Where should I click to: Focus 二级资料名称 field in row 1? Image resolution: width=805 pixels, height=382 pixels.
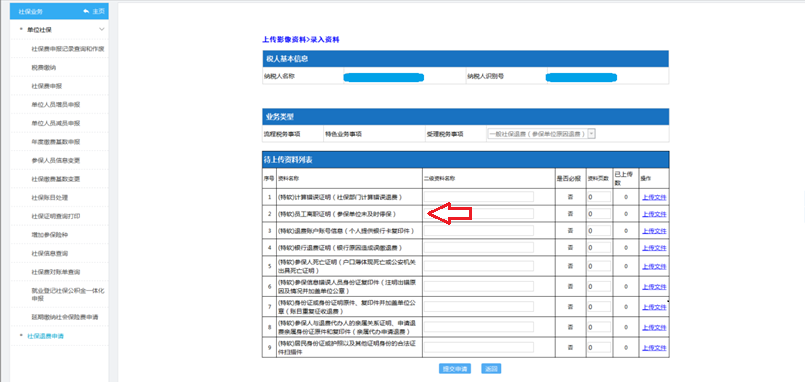pos(478,197)
